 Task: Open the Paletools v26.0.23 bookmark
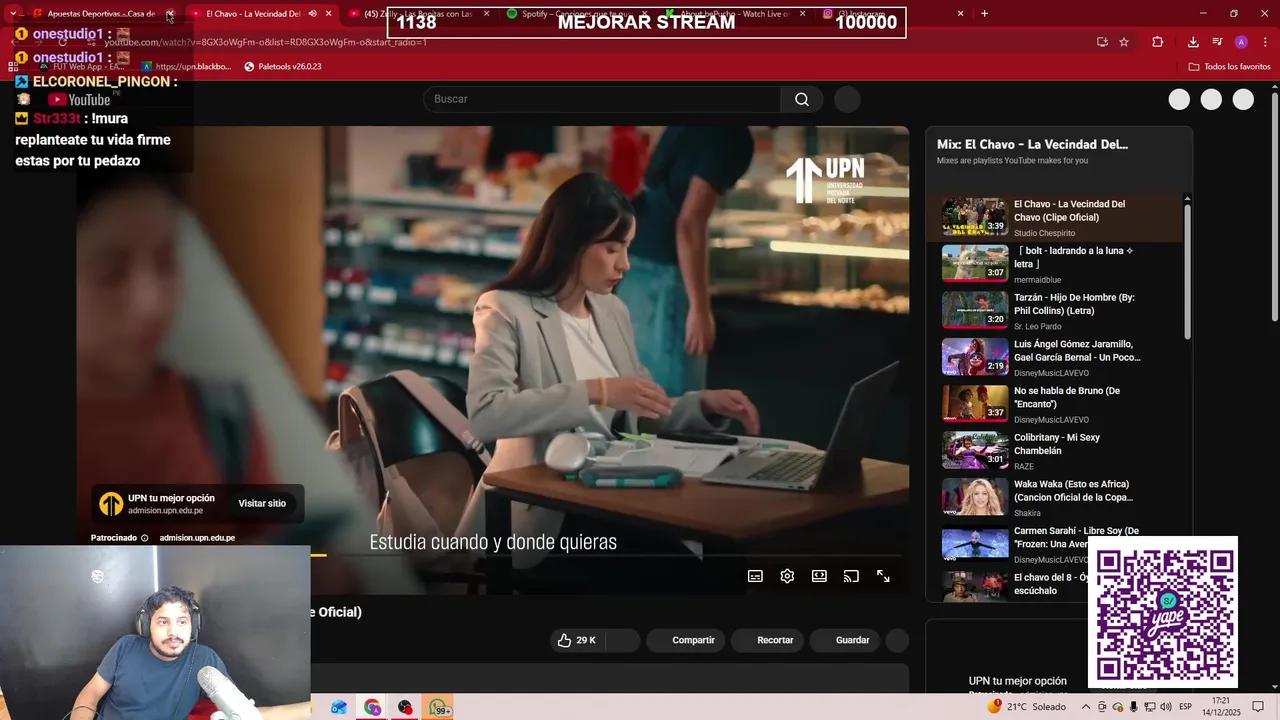tap(283, 66)
